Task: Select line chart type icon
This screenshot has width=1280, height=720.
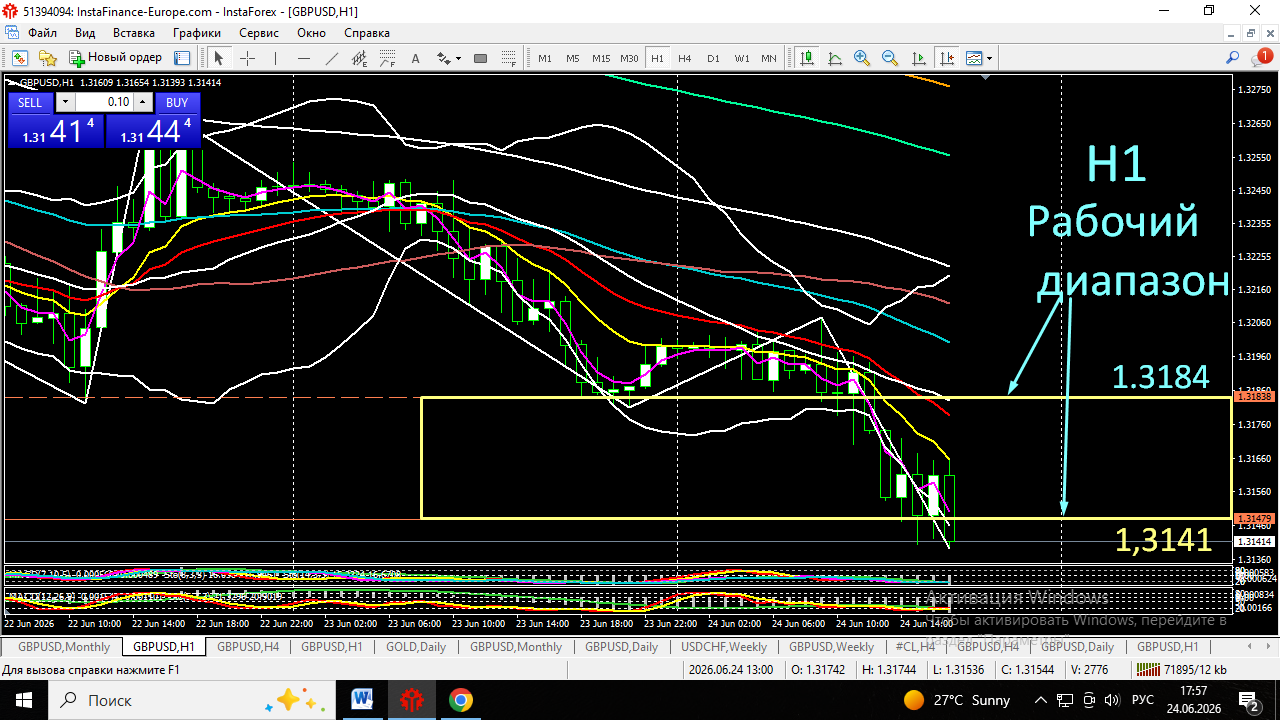Action: [x=834, y=58]
